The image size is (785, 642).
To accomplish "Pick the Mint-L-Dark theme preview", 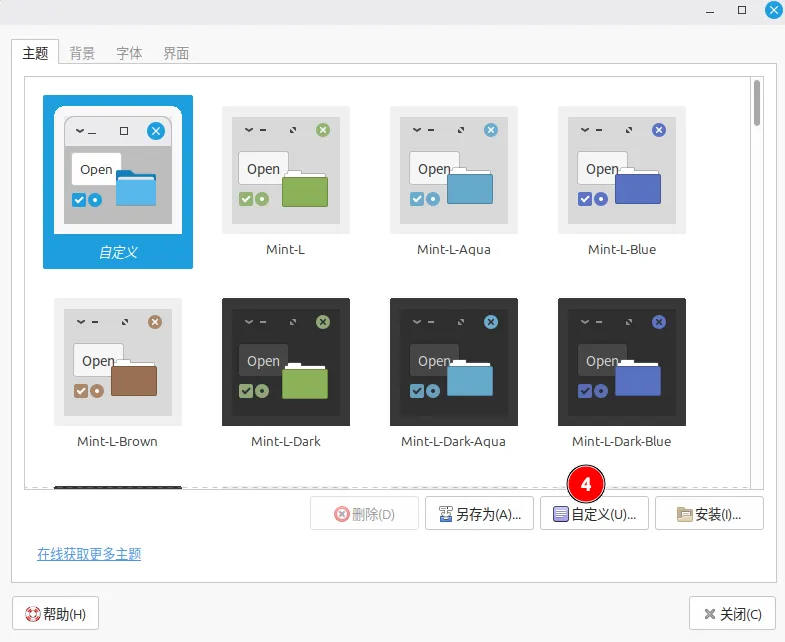I will [286, 362].
